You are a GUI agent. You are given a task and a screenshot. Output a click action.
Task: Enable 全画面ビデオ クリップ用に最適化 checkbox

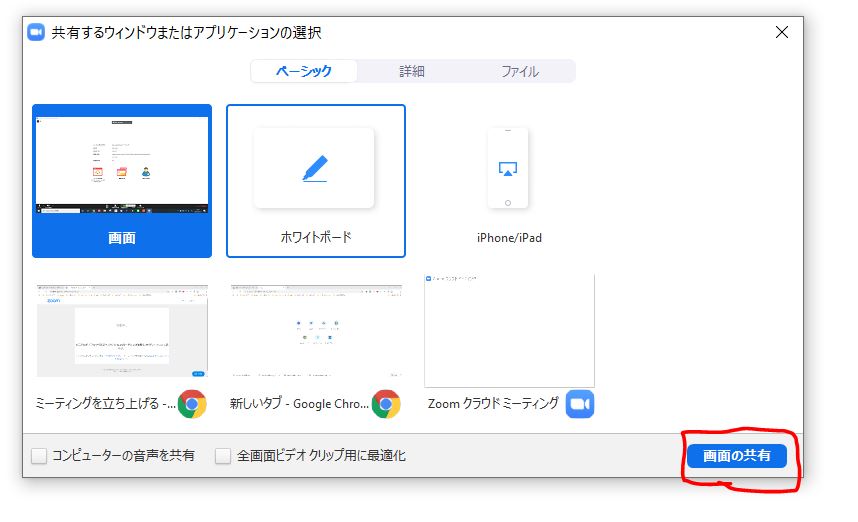(223, 455)
